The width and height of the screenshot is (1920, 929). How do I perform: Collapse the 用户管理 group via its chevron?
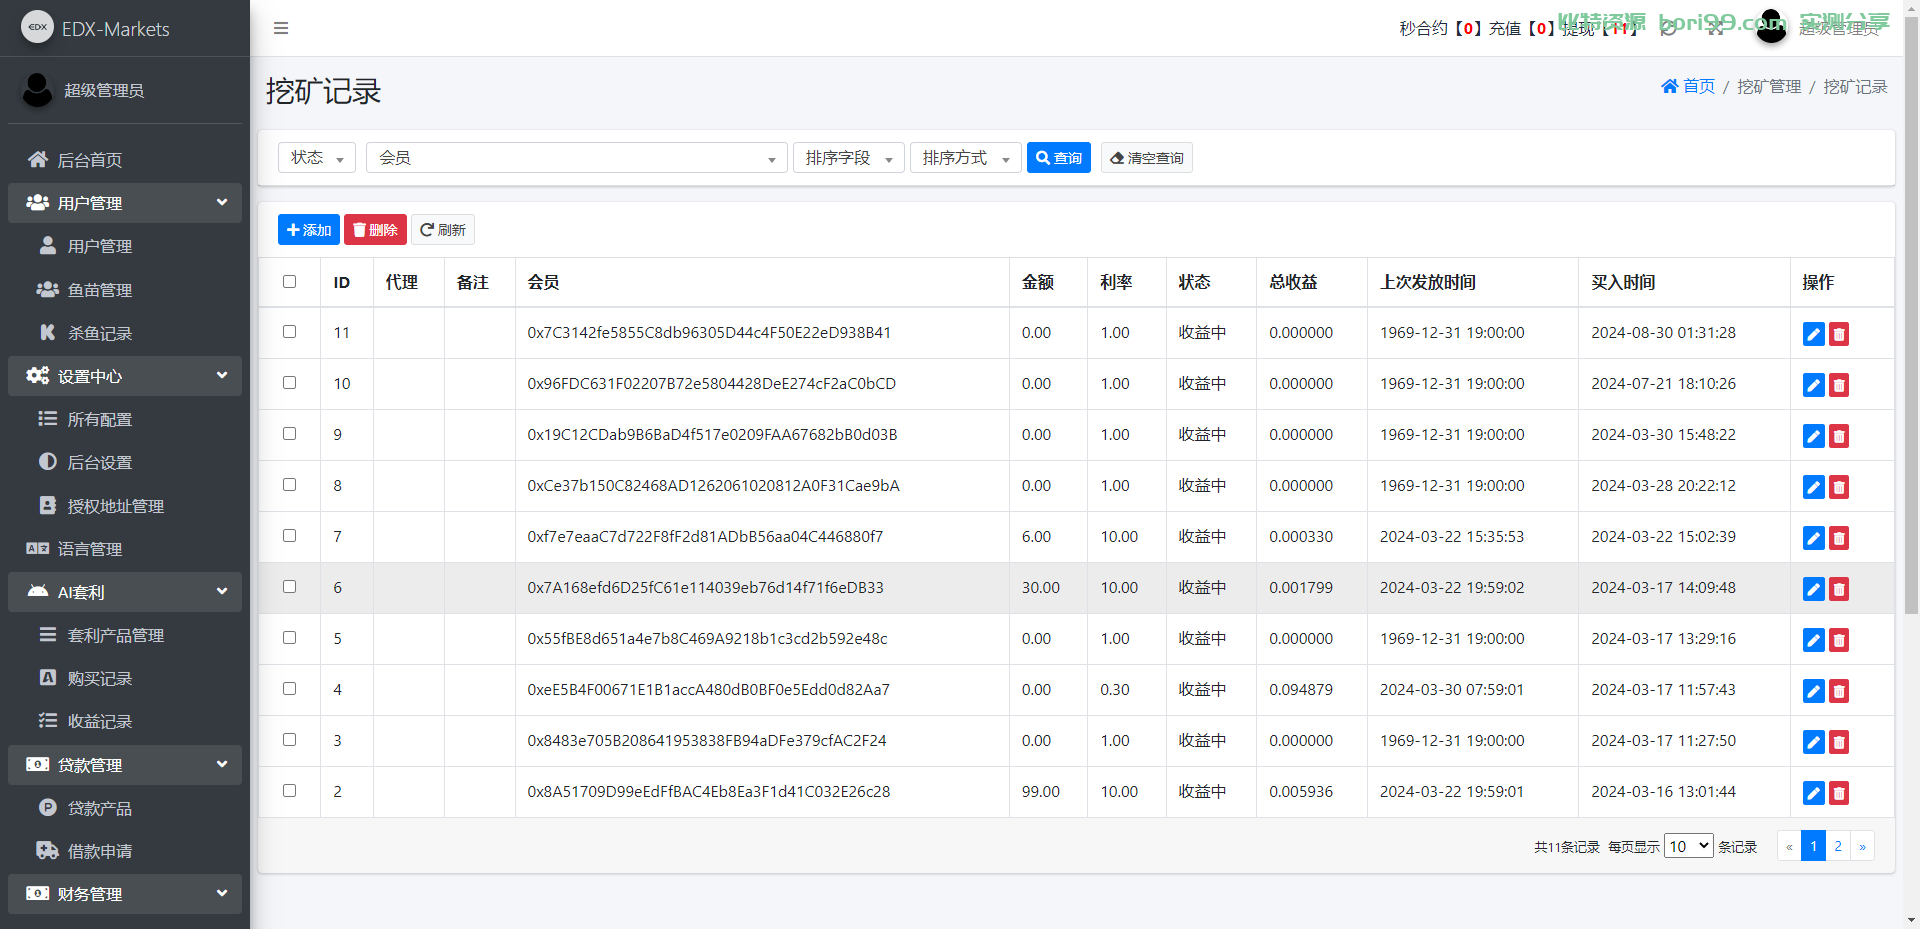point(222,202)
